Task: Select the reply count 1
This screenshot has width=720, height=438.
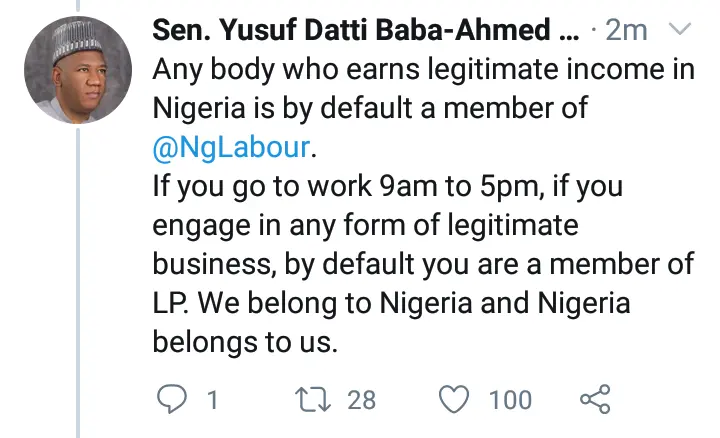Action: [x=212, y=400]
